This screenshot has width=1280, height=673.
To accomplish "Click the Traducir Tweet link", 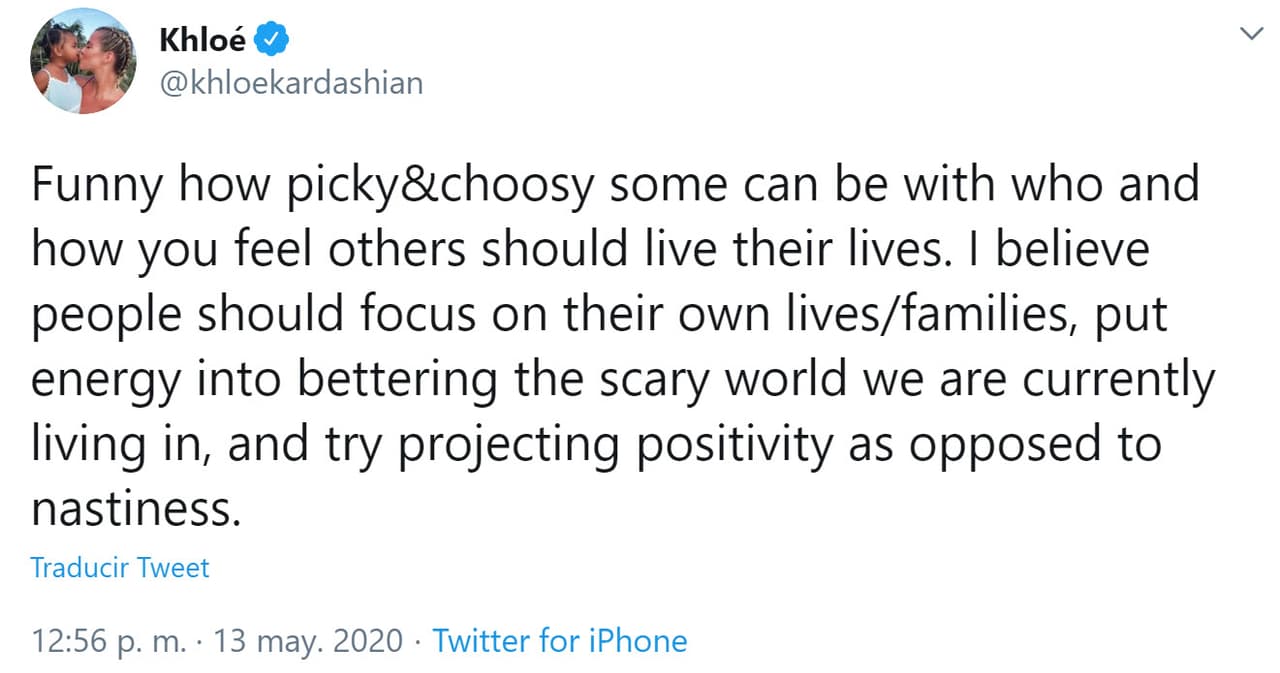I will point(120,568).
